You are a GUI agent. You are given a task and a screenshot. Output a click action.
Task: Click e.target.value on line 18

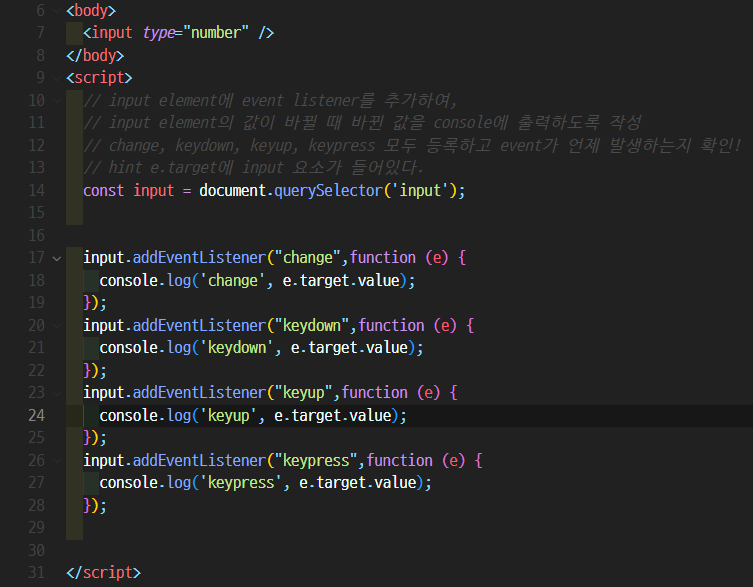pyautogui.click(x=341, y=281)
